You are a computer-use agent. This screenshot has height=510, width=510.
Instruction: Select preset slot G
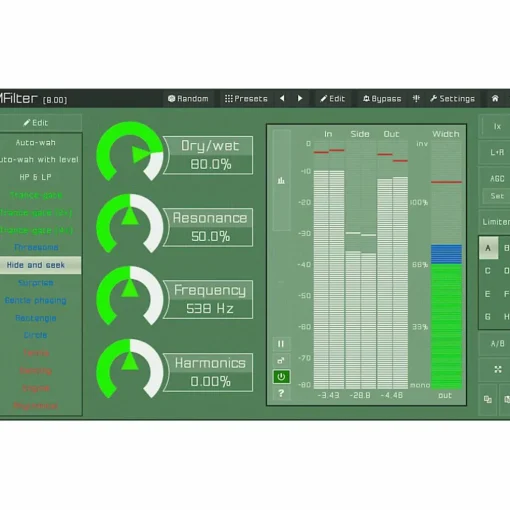coord(488,316)
